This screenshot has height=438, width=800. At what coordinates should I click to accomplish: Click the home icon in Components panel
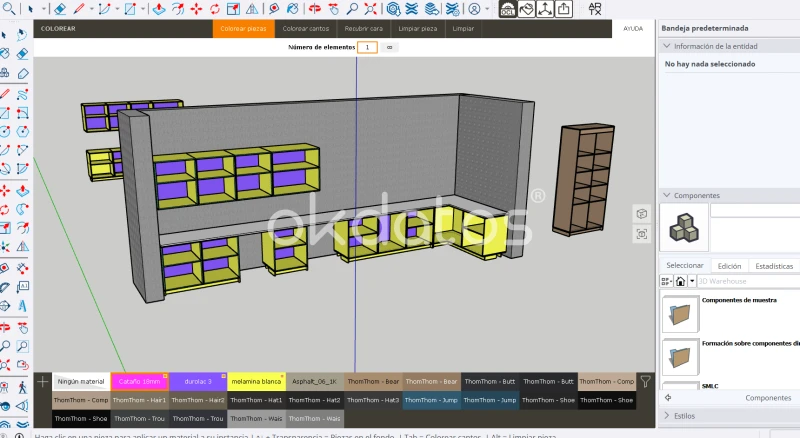pos(680,281)
